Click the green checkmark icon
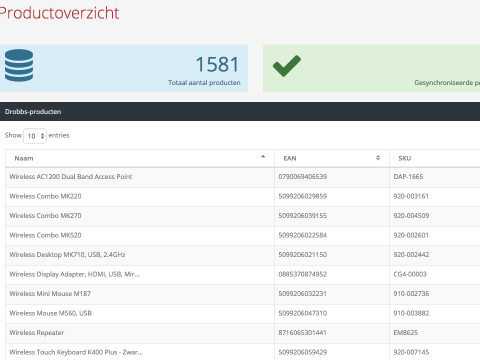480x360 pixels. tap(287, 66)
